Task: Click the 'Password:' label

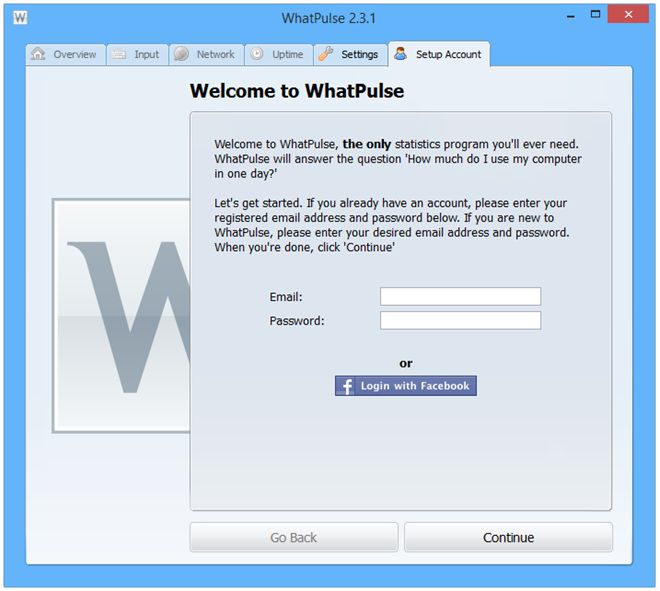Action: pos(297,321)
